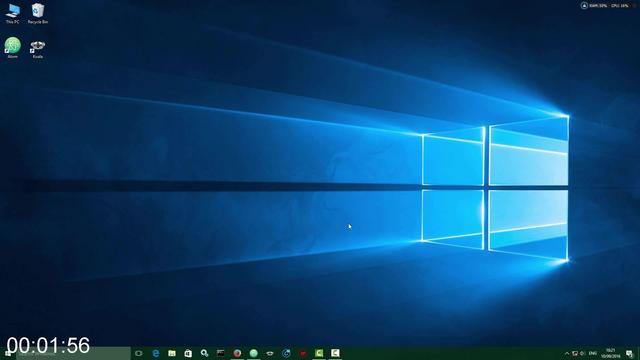Open the Koala app on the taskbar

[270, 353]
